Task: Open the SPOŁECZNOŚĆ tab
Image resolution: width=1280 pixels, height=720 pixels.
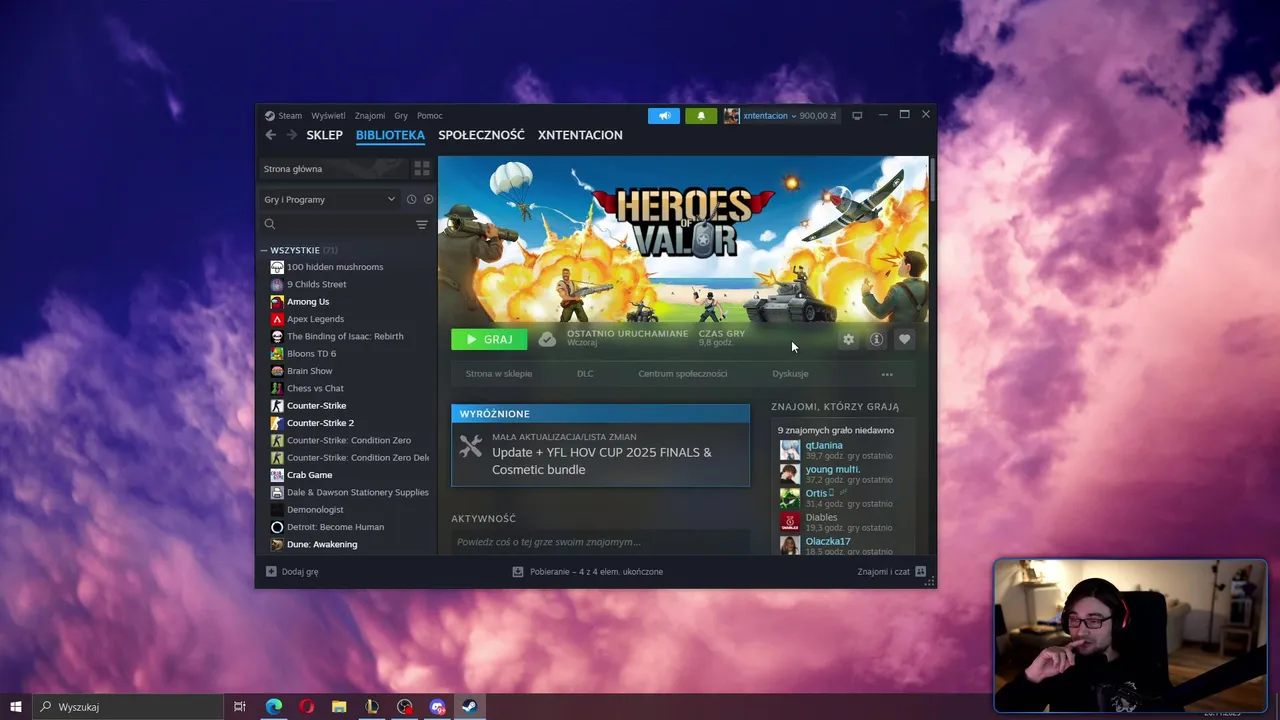Action: coord(481,135)
